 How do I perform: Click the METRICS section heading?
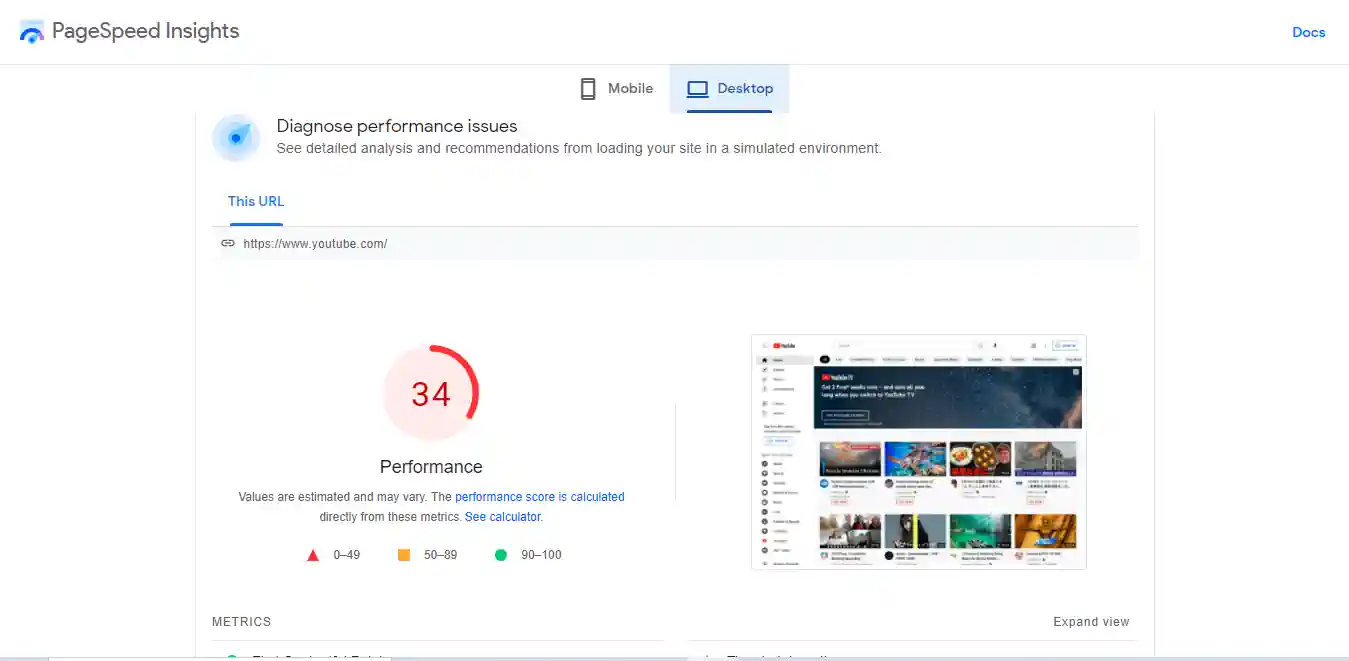[241, 621]
